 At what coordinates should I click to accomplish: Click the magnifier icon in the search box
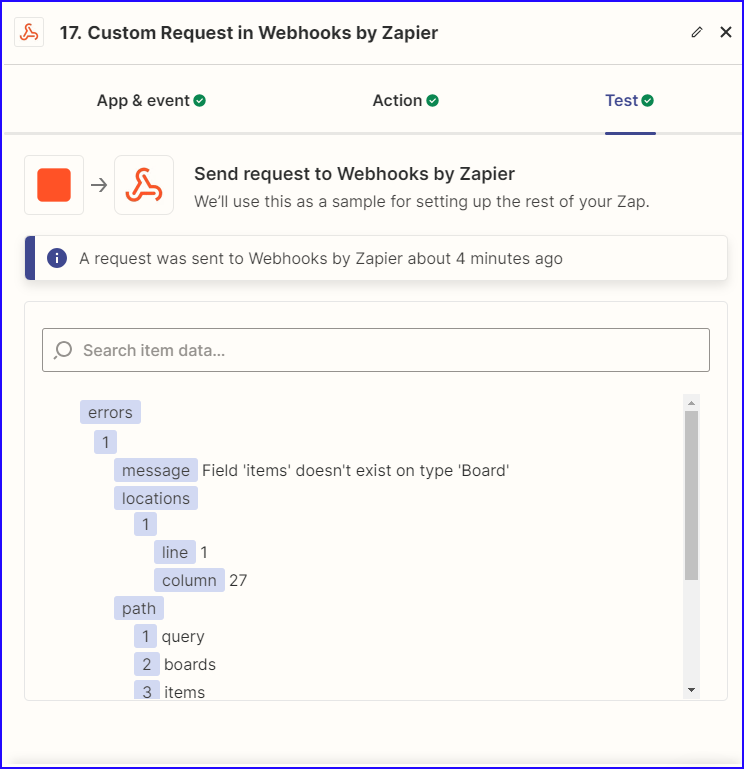pos(63,350)
